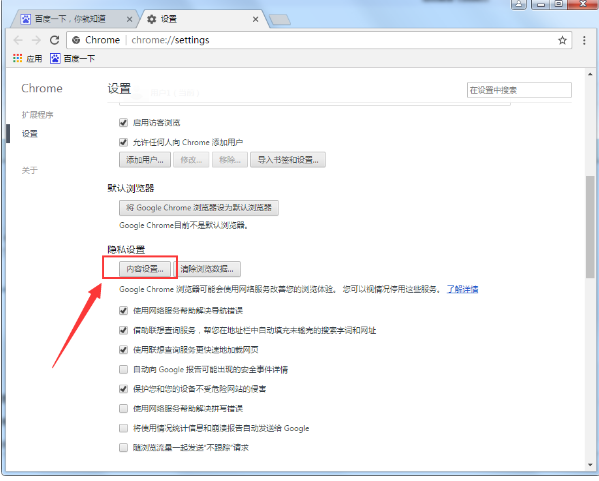Open 关于 in the sidebar
This screenshot has height=481, width=599.
(29, 170)
